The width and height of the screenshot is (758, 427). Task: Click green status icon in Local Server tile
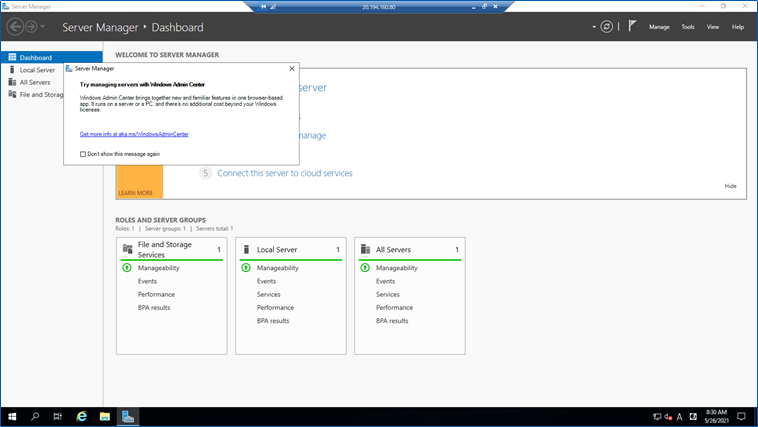[246, 267]
